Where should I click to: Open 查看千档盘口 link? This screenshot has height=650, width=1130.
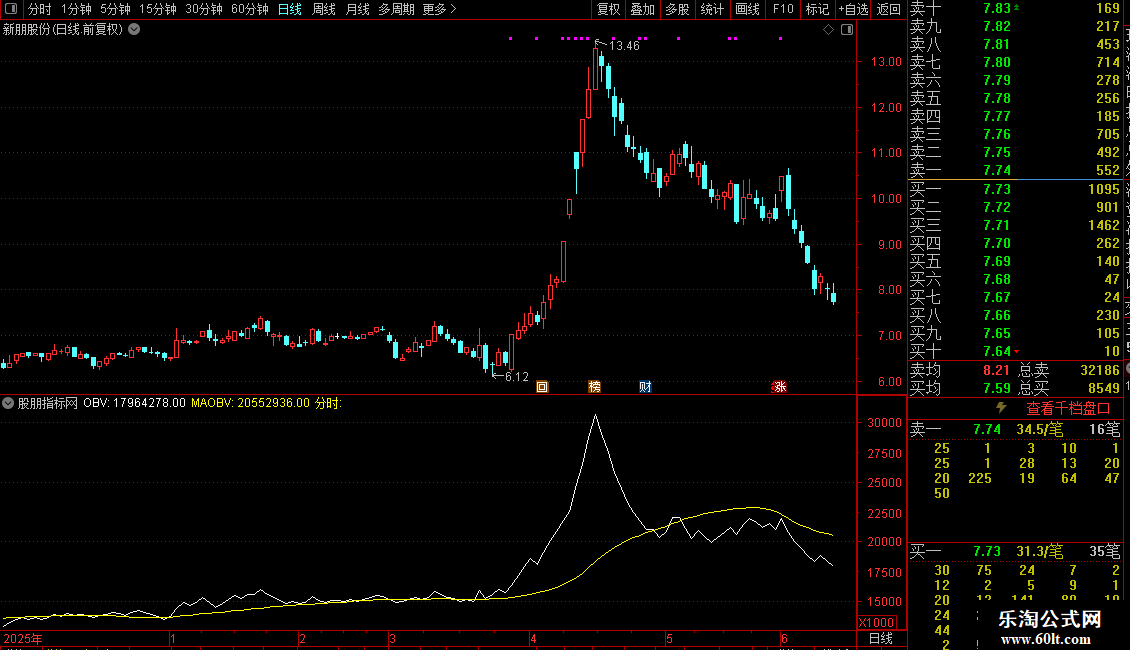(1068, 409)
